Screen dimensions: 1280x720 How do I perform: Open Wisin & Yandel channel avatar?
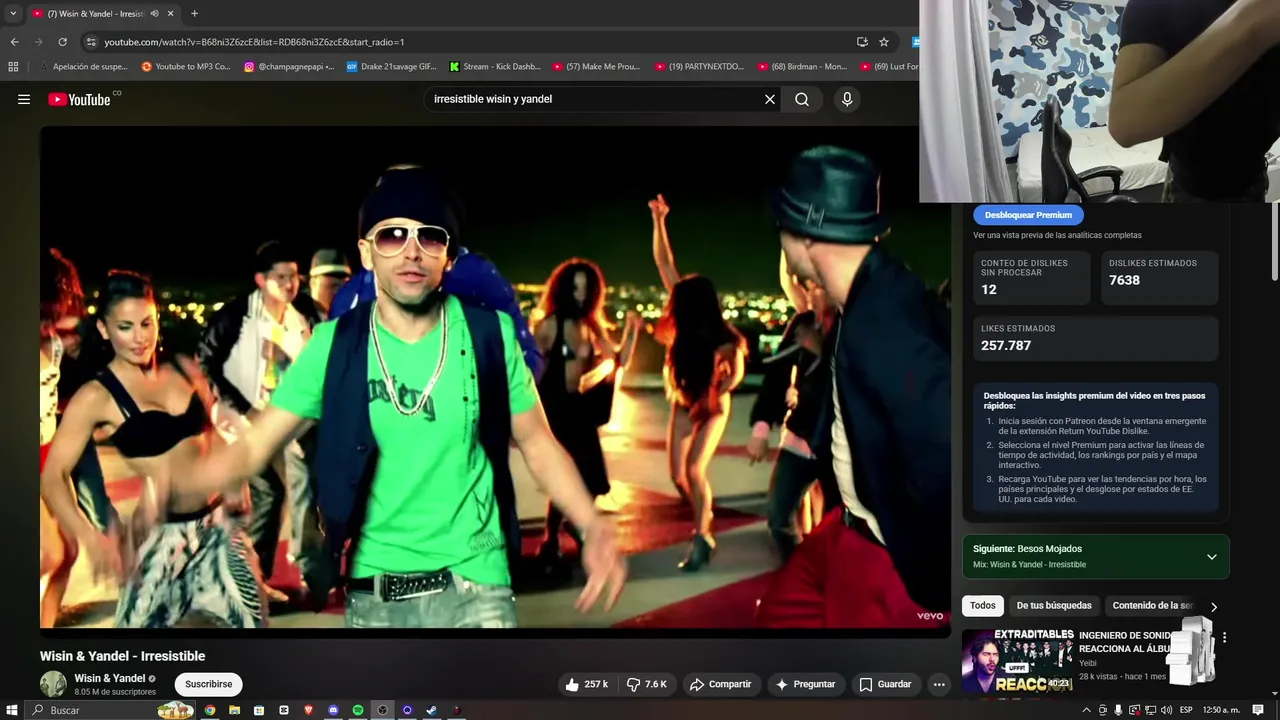pyautogui.click(x=53, y=684)
